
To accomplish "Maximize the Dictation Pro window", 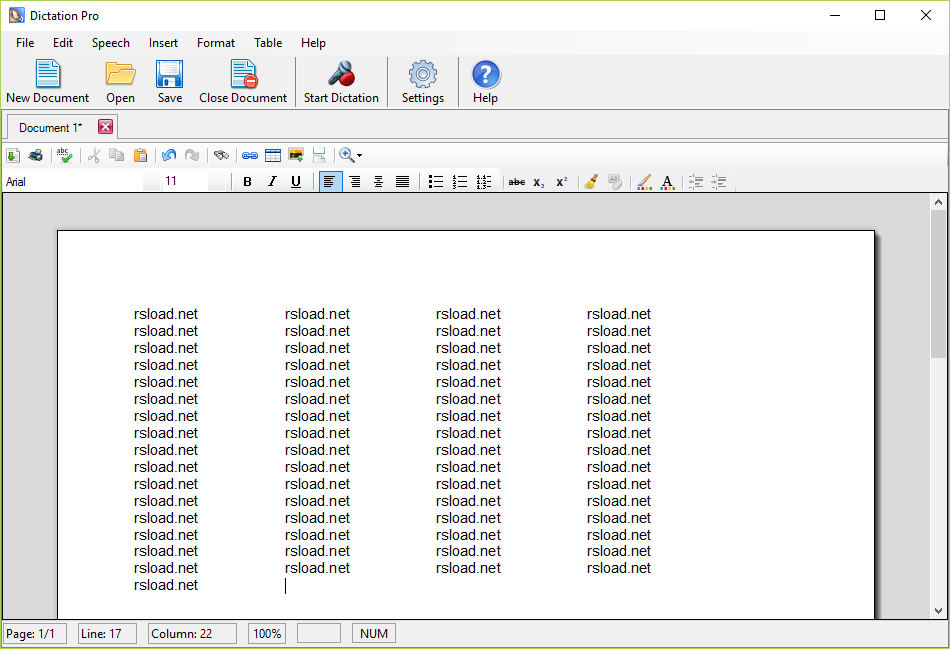I will pyautogui.click(x=880, y=15).
